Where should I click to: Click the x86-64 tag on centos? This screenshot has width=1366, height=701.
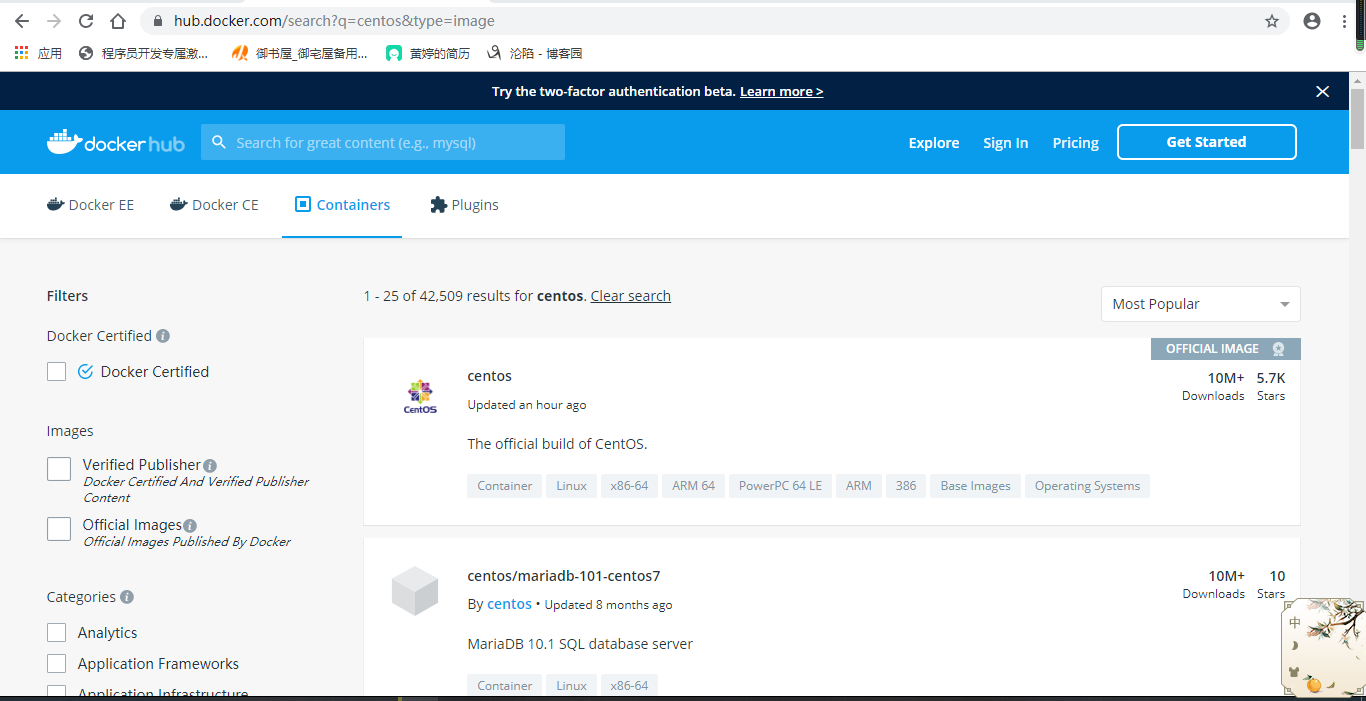[629, 486]
